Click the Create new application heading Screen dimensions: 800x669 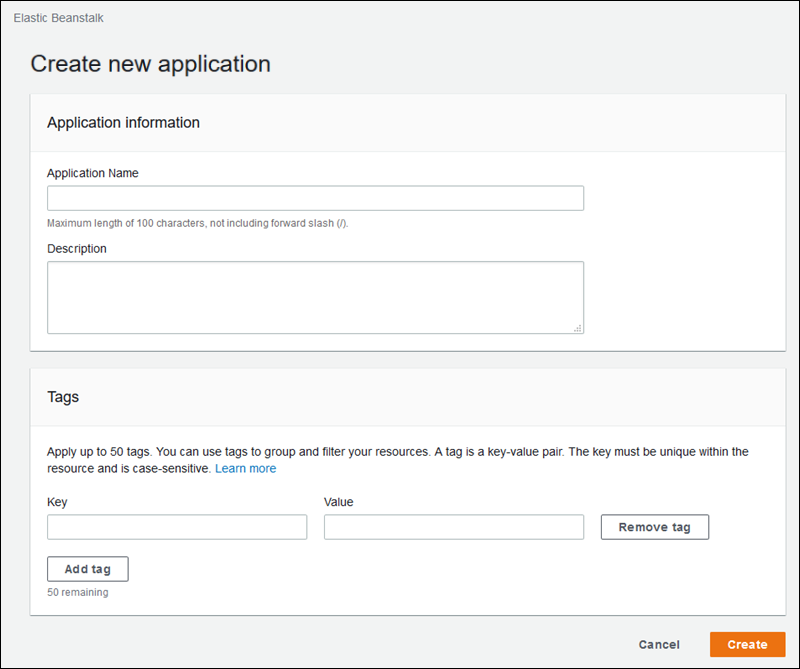pyautogui.click(x=150, y=64)
